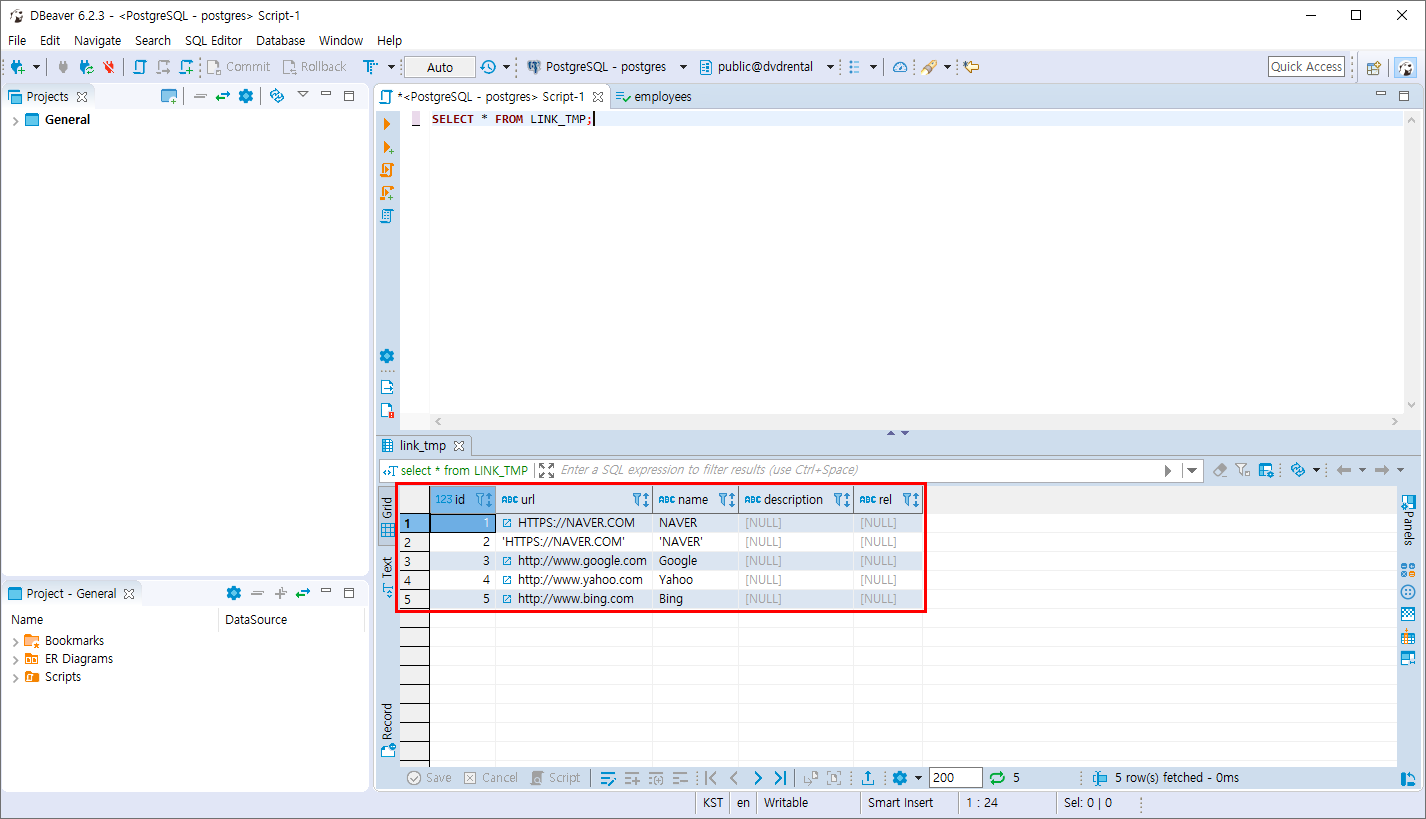The height and width of the screenshot is (819, 1426).
Task: Click Link with Editor arrows in Projects
Action: (222, 96)
